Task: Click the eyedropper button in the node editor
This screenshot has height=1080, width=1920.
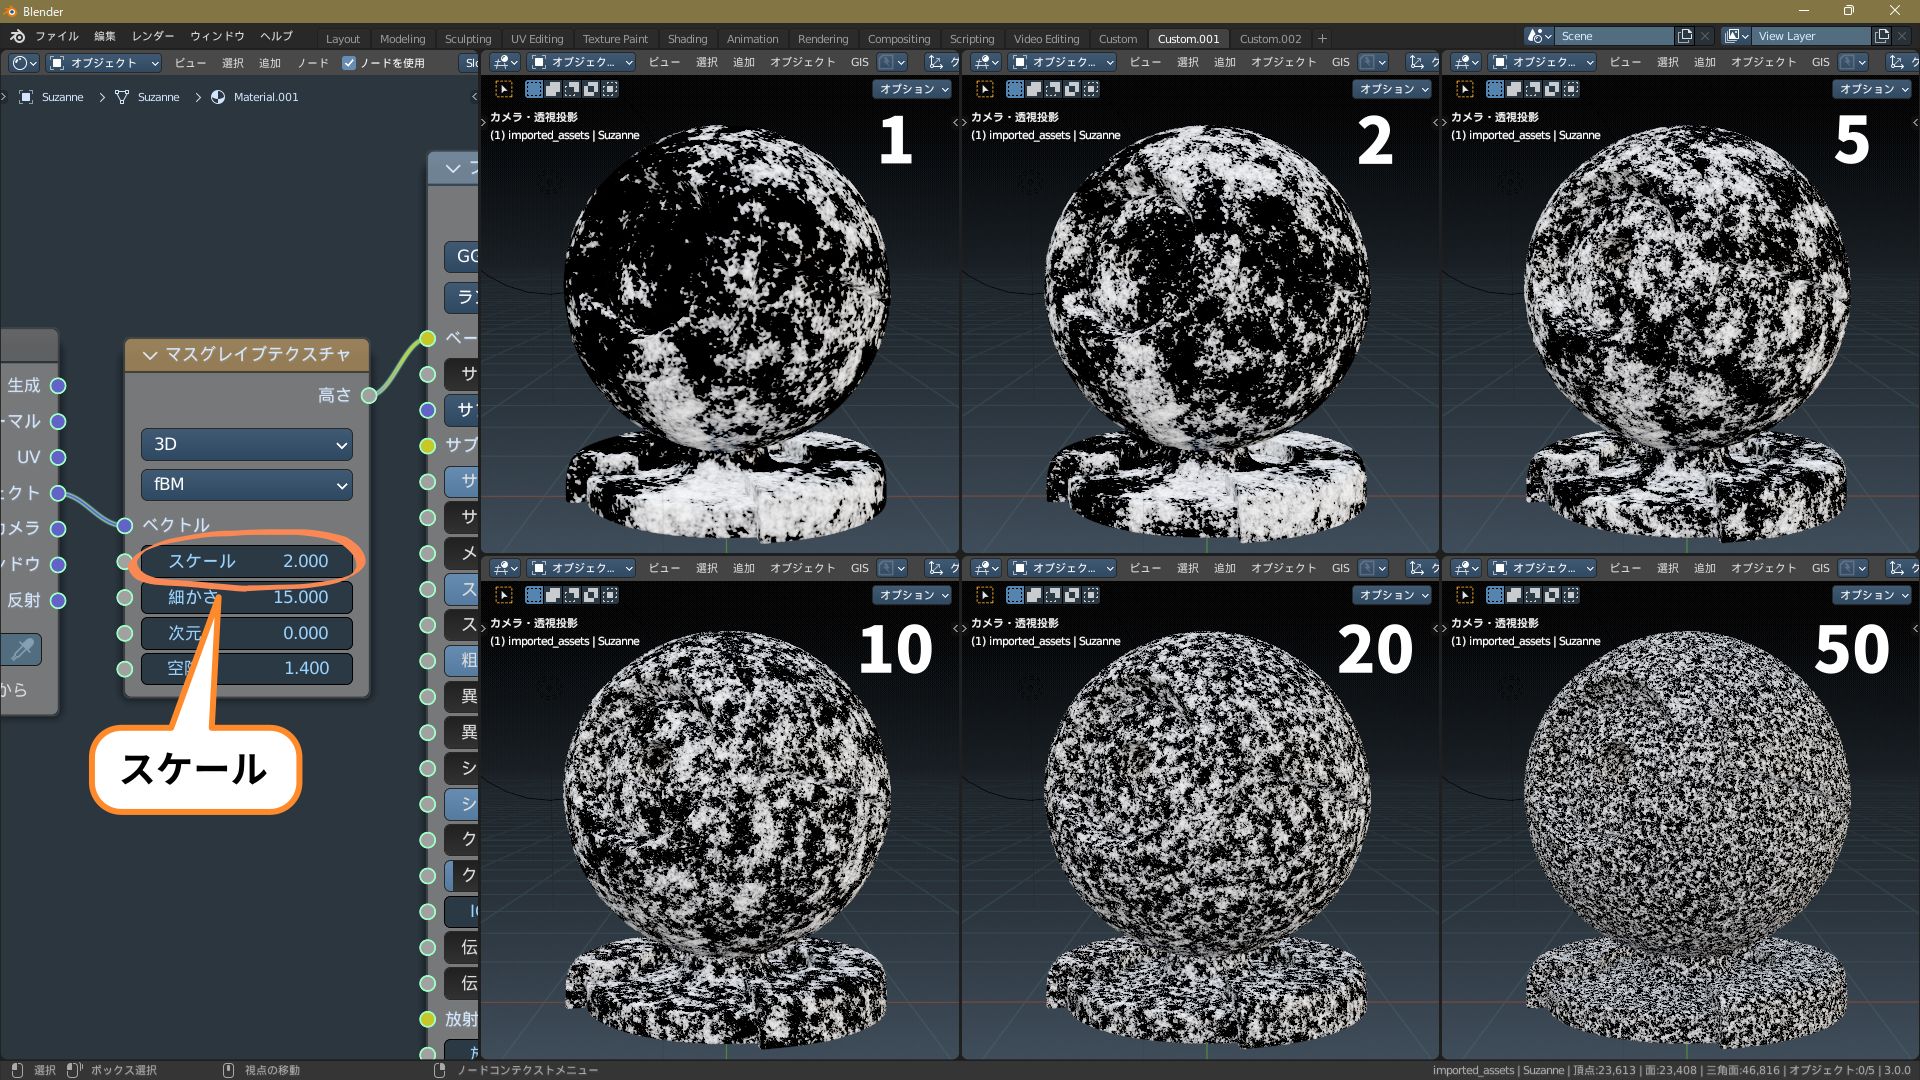Action: [x=22, y=650]
